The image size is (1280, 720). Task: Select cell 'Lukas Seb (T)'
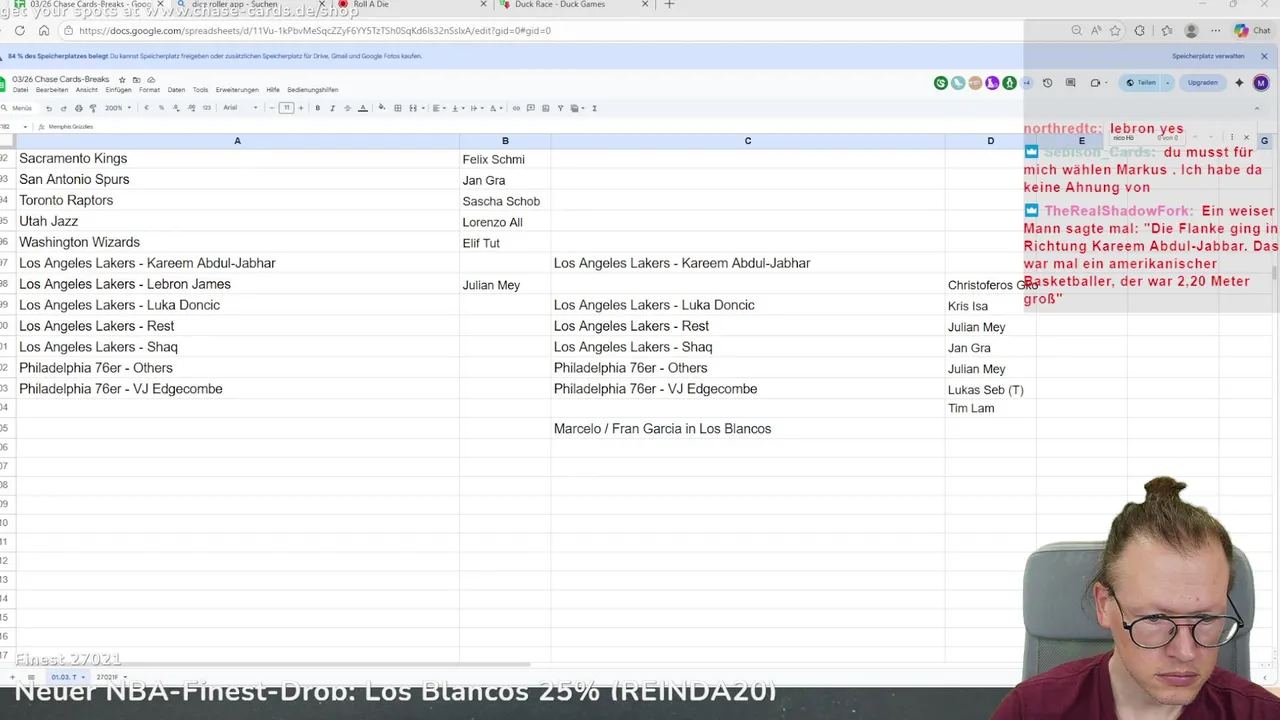click(990, 390)
